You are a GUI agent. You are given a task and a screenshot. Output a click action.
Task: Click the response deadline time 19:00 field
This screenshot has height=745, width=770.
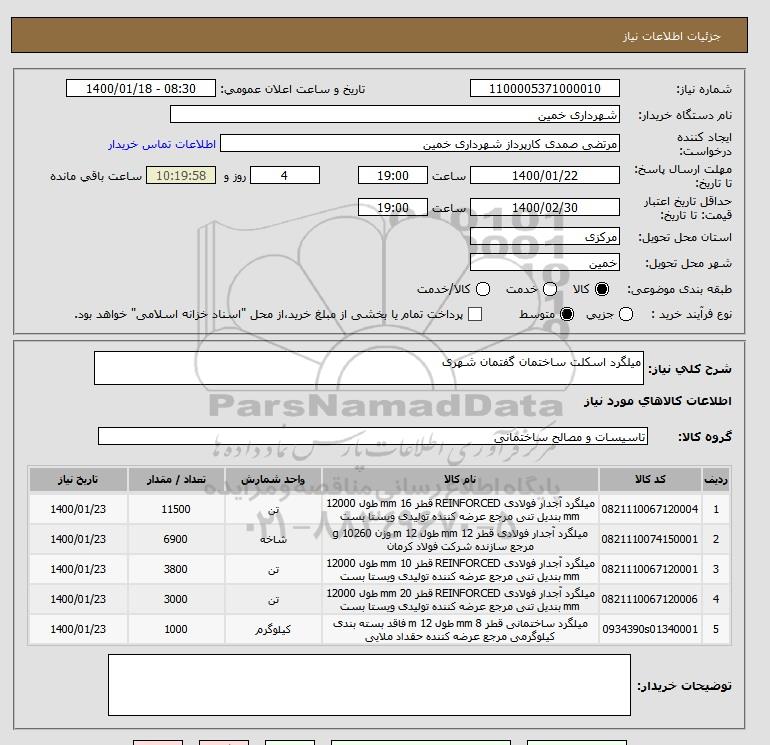(x=393, y=175)
